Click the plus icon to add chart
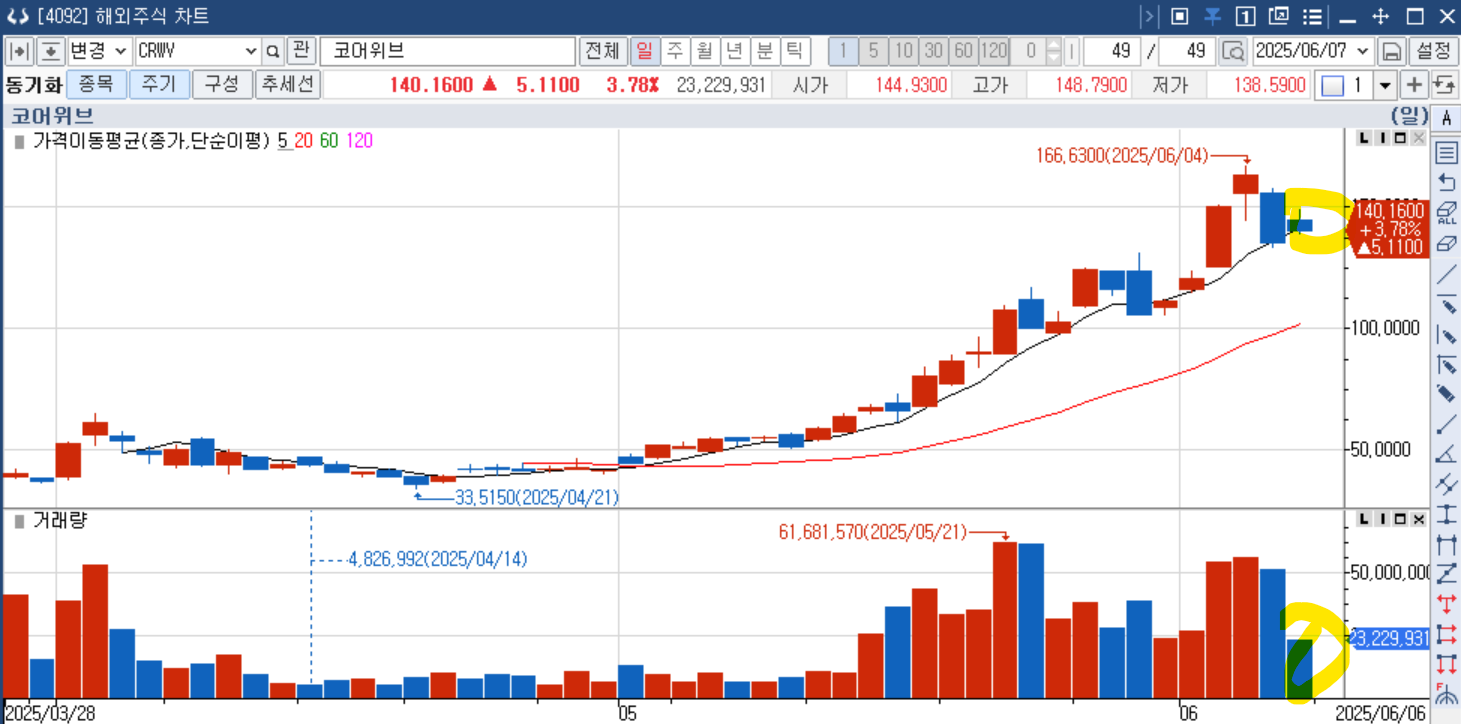 pos(1415,85)
